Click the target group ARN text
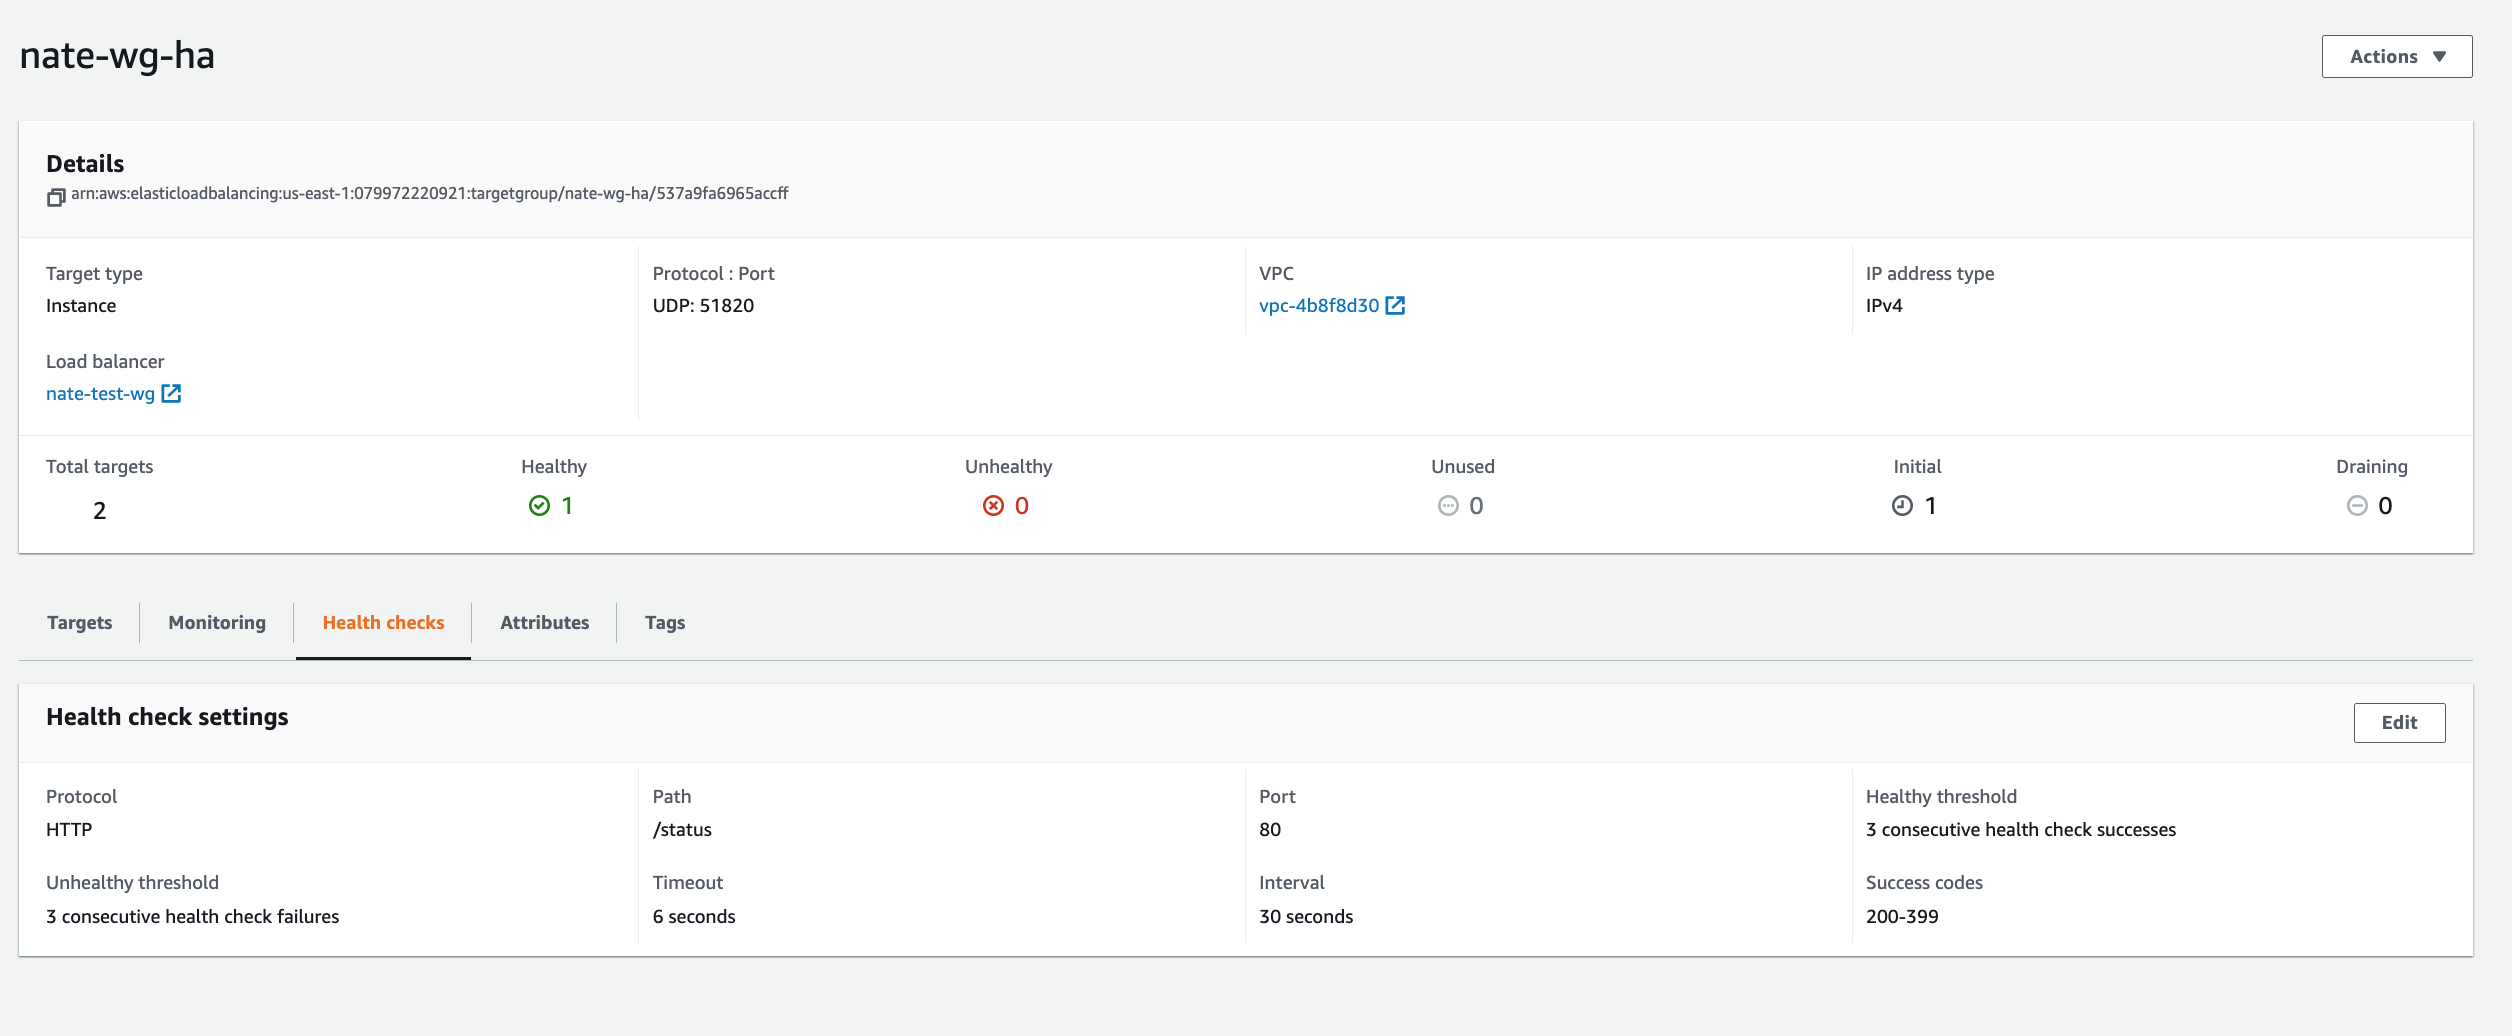This screenshot has width=2512, height=1036. [429, 194]
